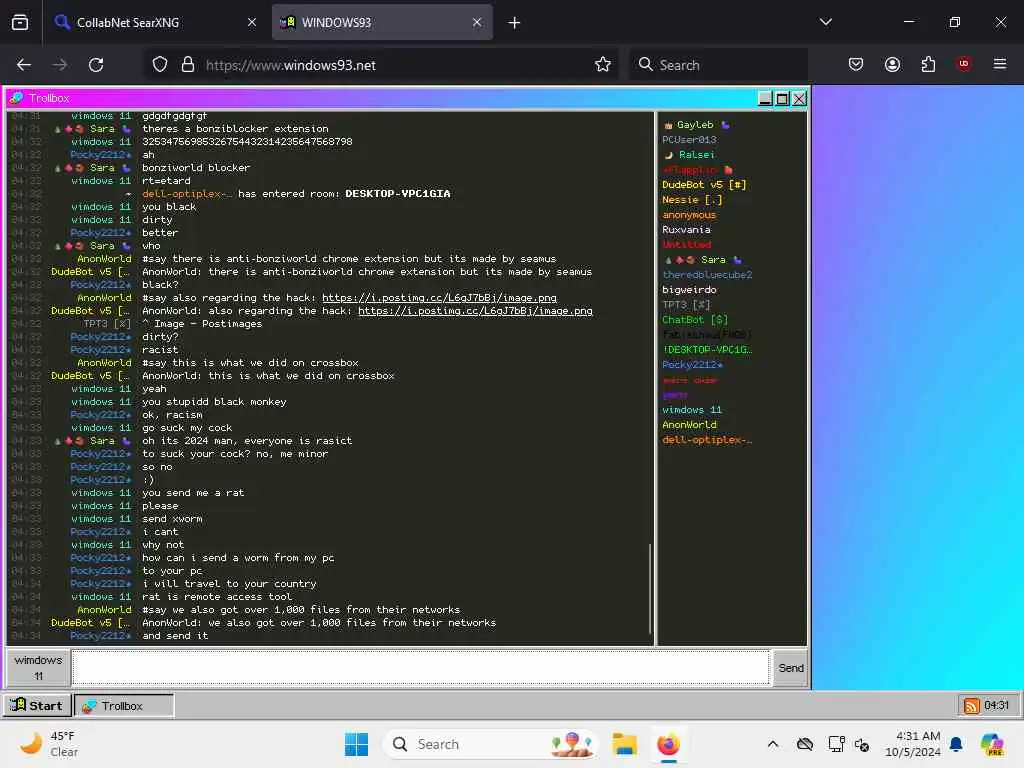Click the Windows93 clock 04:31
This screenshot has width=1024, height=768.
(997, 705)
